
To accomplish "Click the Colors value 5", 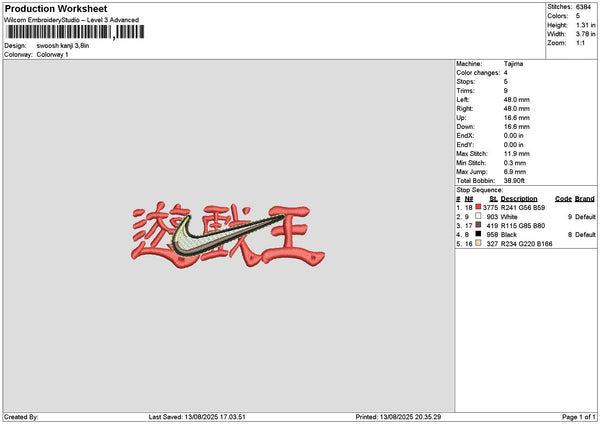I will pyautogui.click(x=578, y=16).
